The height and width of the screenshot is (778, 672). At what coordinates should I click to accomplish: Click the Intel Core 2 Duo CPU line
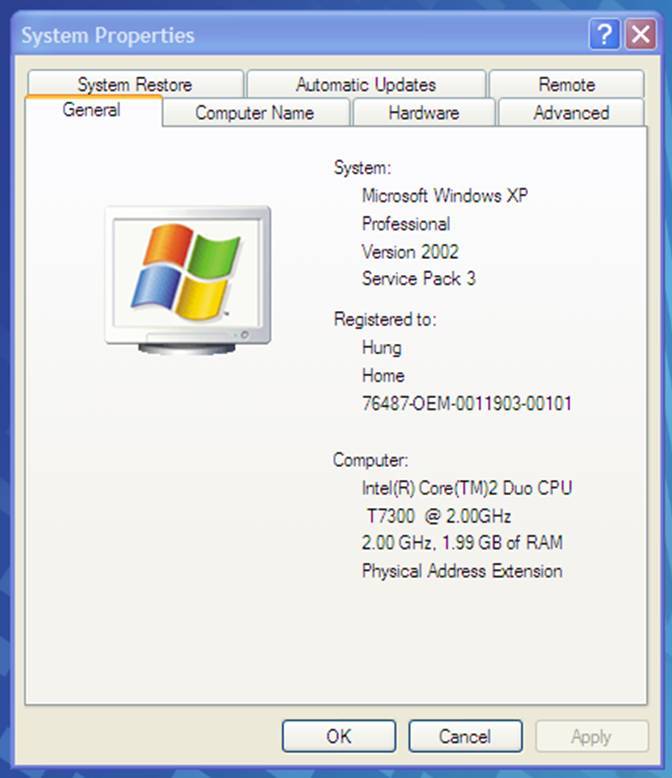[467, 488]
